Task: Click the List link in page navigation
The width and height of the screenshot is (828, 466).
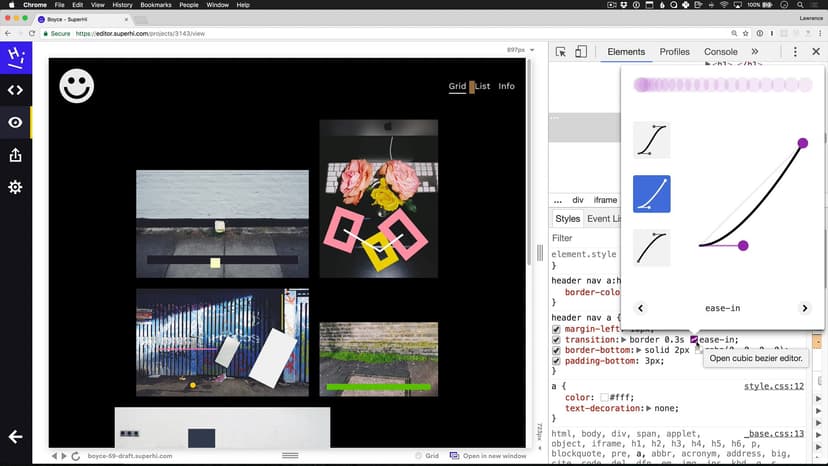Action: click(x=483, y=86)
